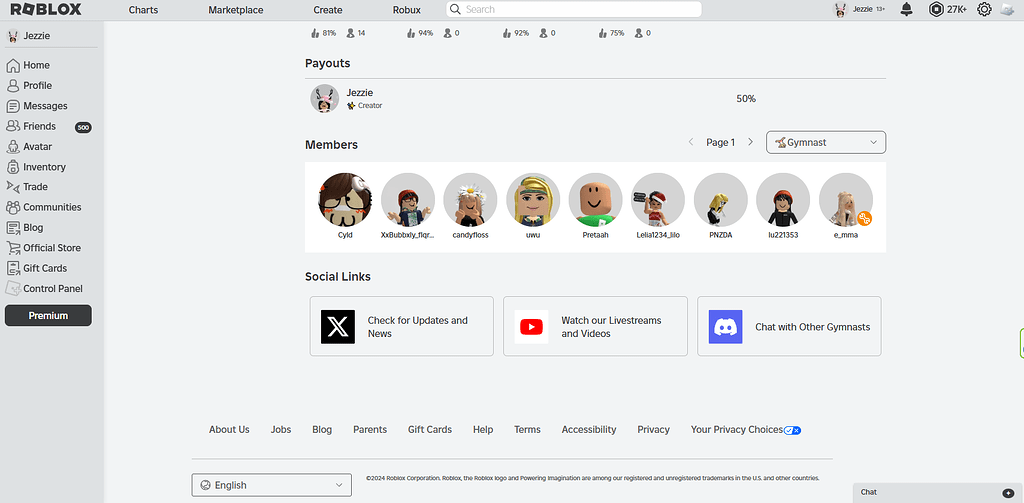Click the new chat plus icon
This screenshot has height=503, width=1024.
[1008, 493]
